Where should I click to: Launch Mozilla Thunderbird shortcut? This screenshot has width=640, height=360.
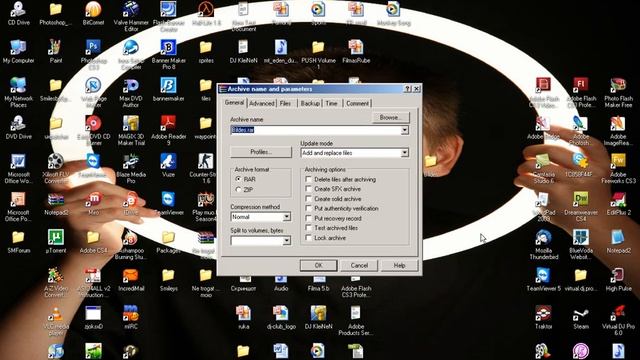click(x=544, y=244)
